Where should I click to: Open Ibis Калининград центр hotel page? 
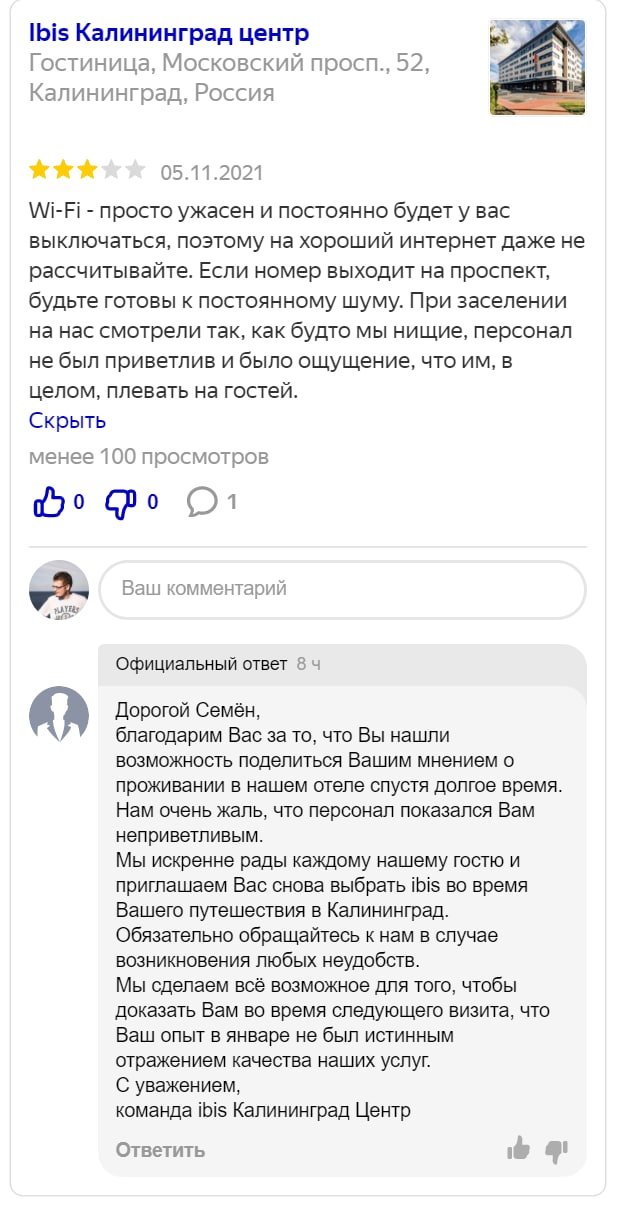point(169,33)
